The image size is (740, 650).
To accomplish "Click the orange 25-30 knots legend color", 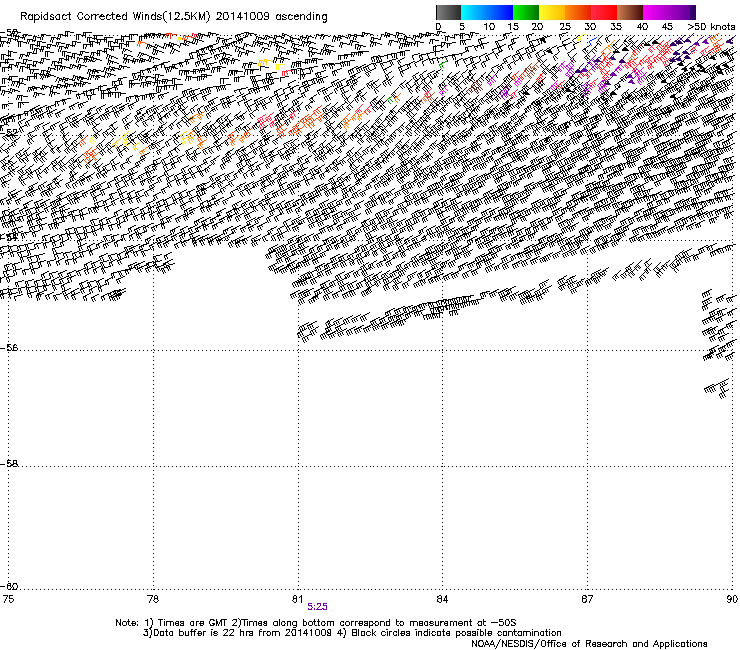I will (x=578, y=12).
